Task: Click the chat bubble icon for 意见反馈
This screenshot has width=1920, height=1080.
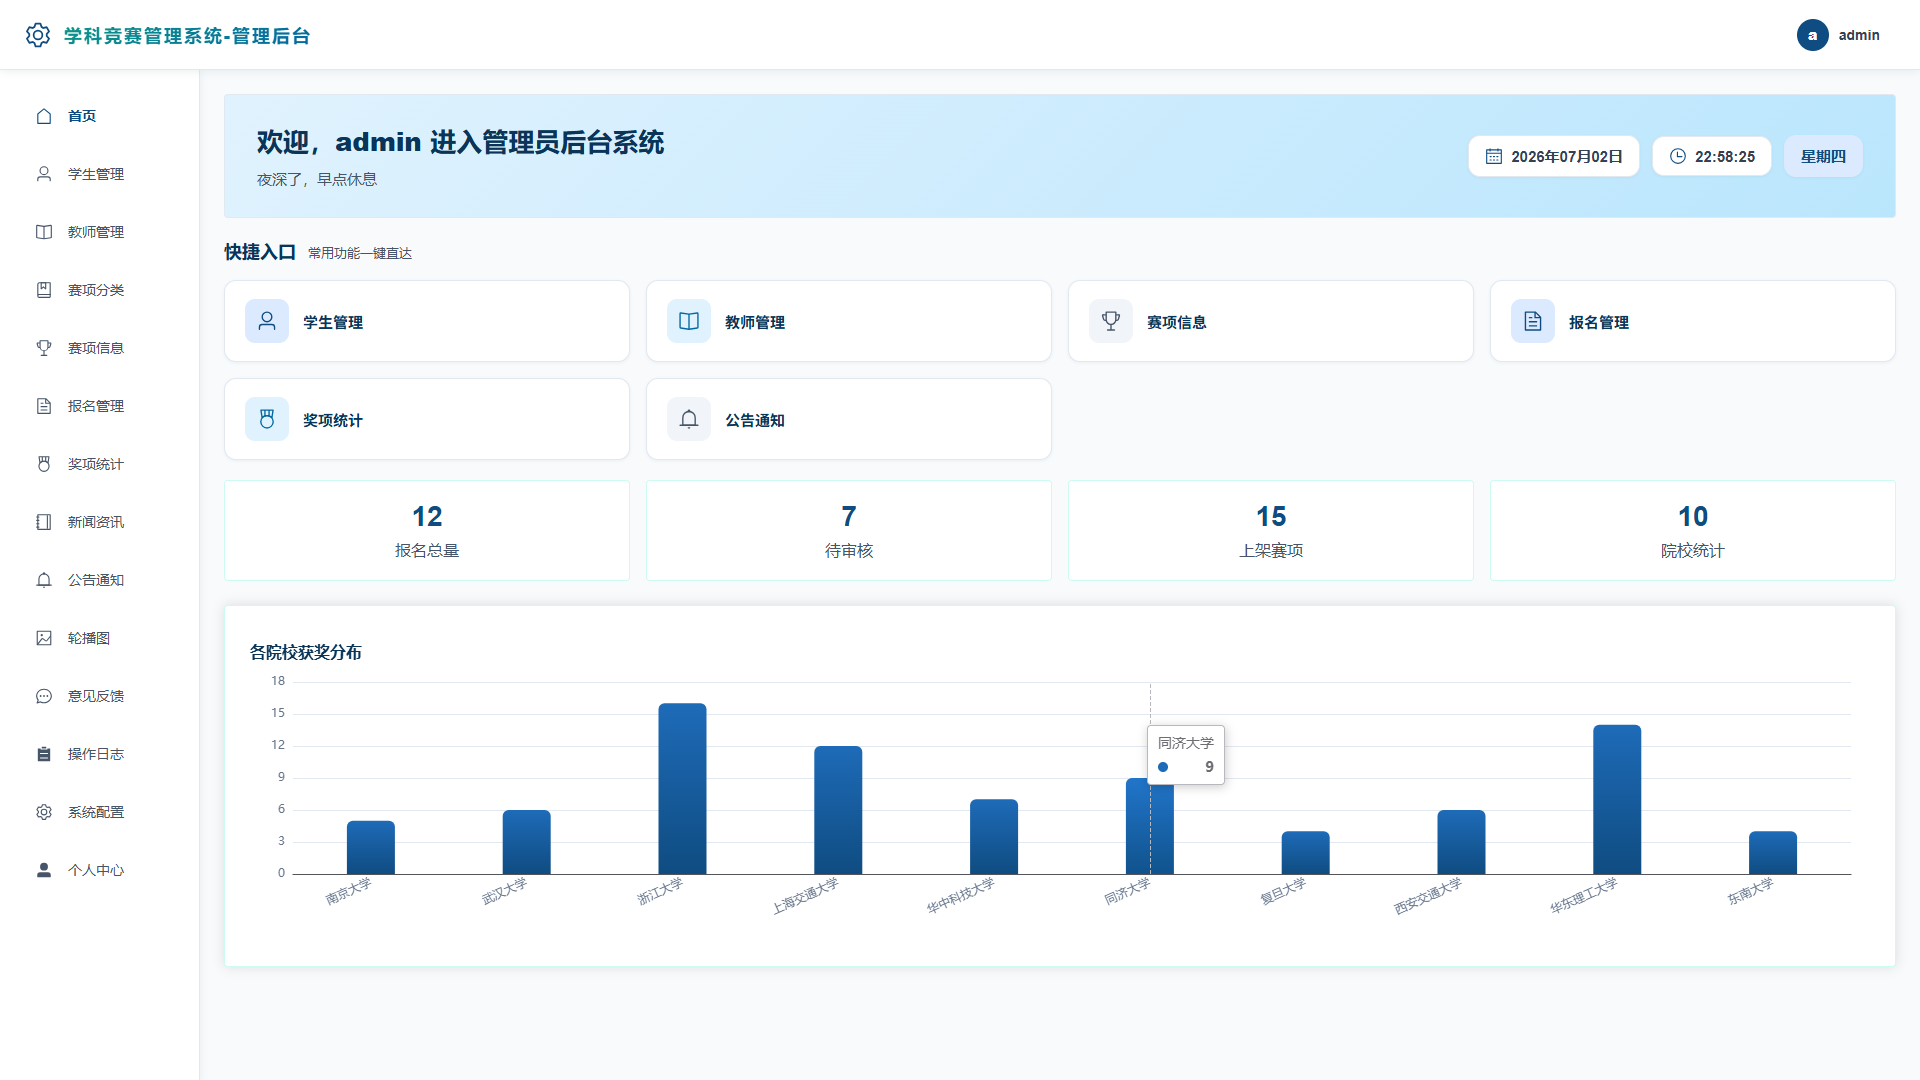Action: point(44,696)
